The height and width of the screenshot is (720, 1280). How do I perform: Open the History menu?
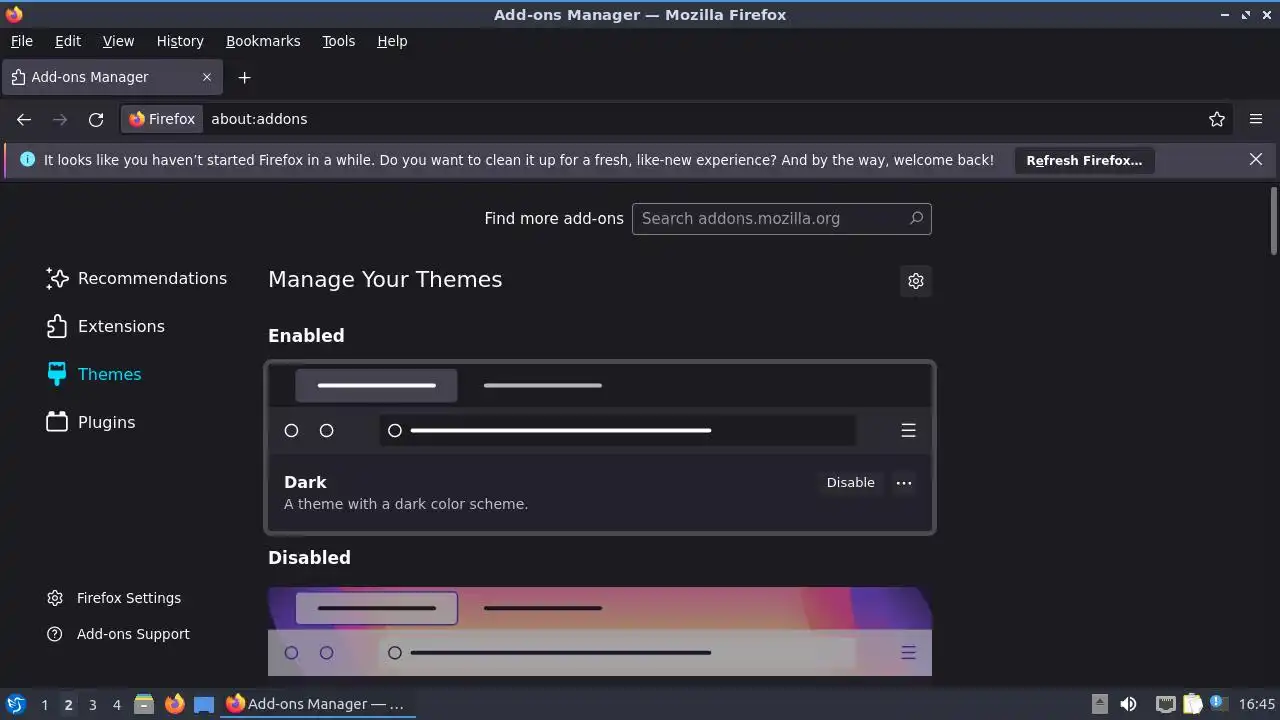point(180,41)
